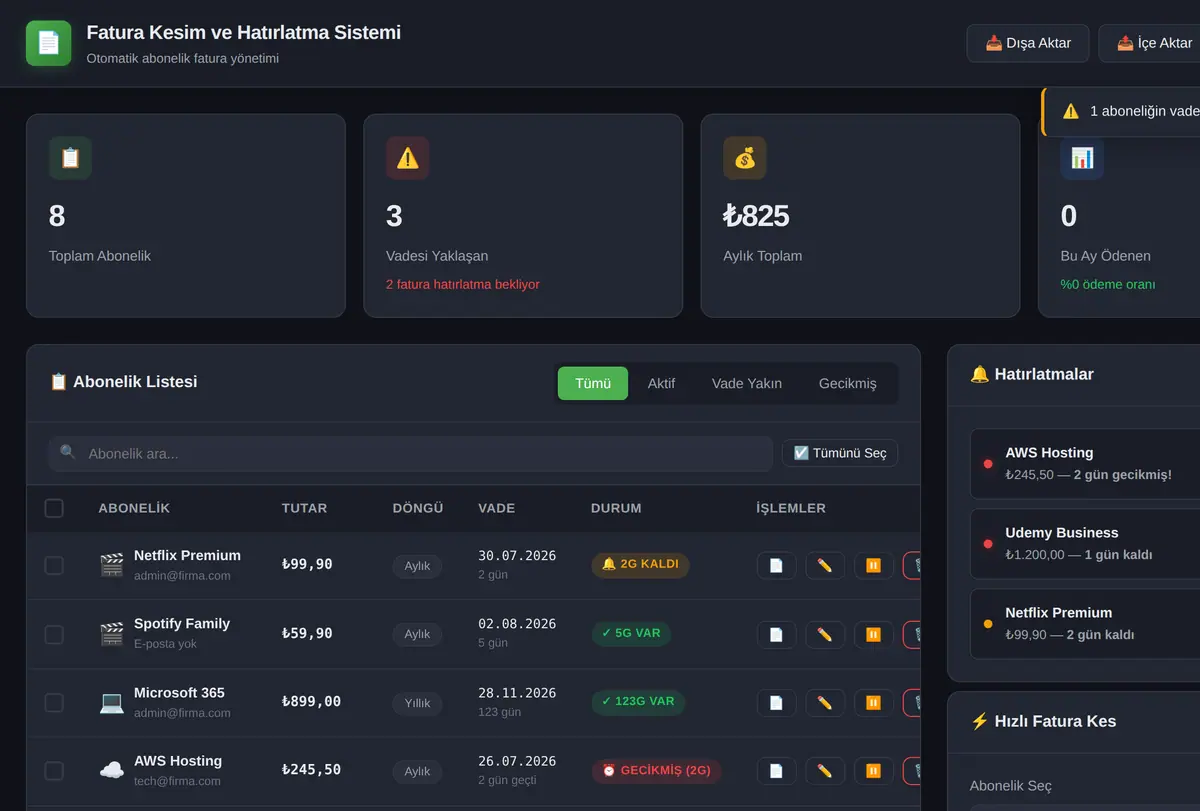Tick the Netflix Premium row checkbox
Image resolution: width=1200 pixels, height=811 pixels.
pos(54,566)
